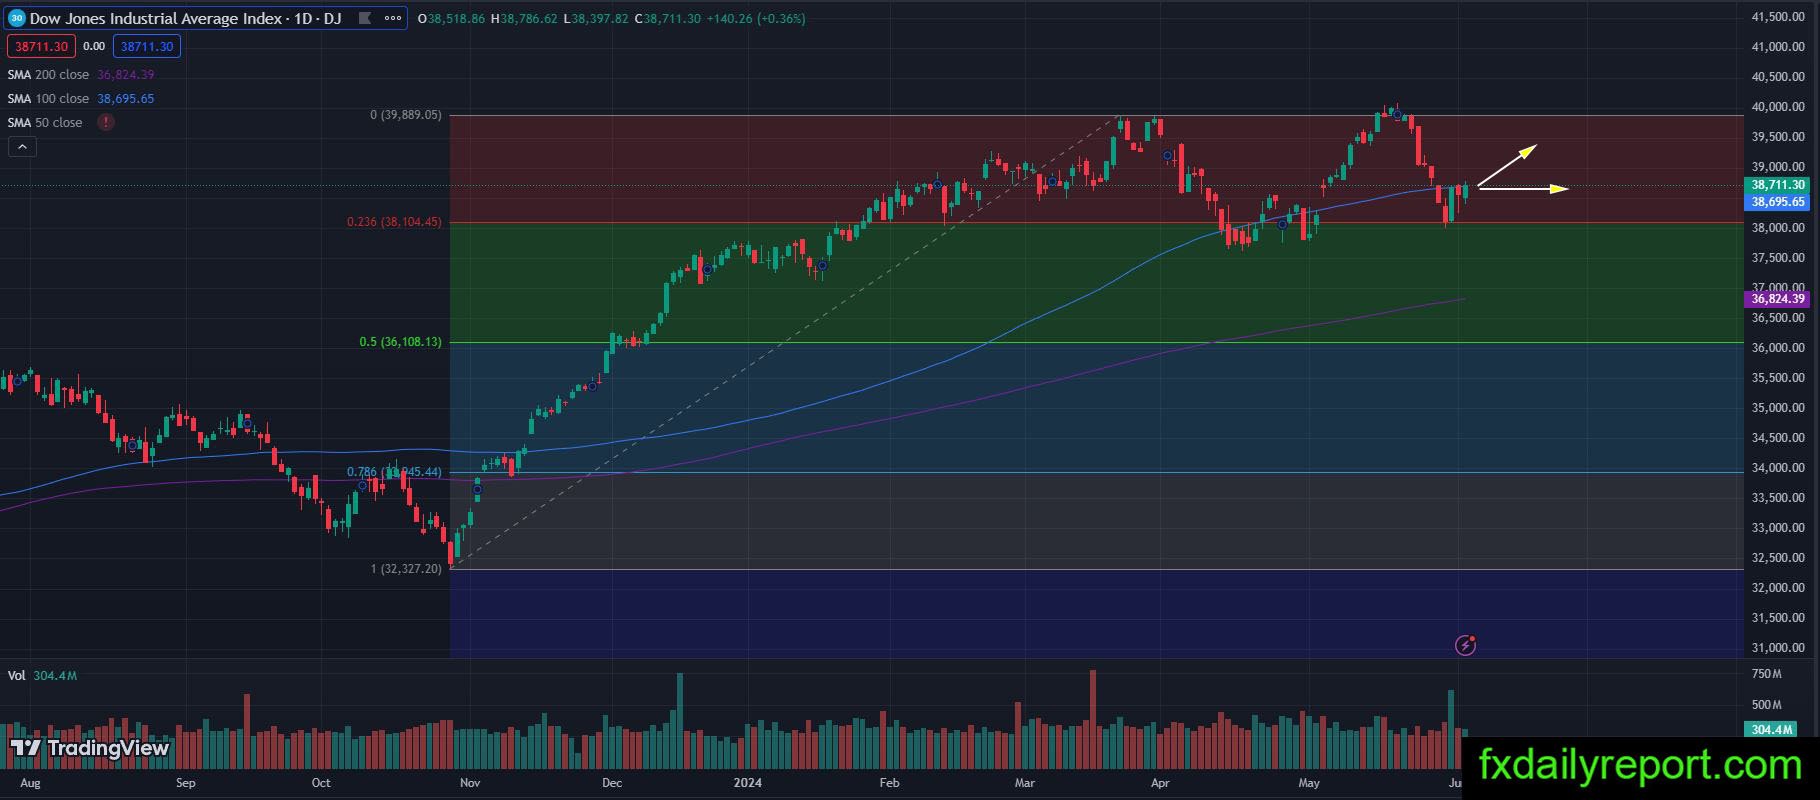1820x800 pixels.
Task: Click the Dec label on the time axis
Action: [x=612, y=782]
